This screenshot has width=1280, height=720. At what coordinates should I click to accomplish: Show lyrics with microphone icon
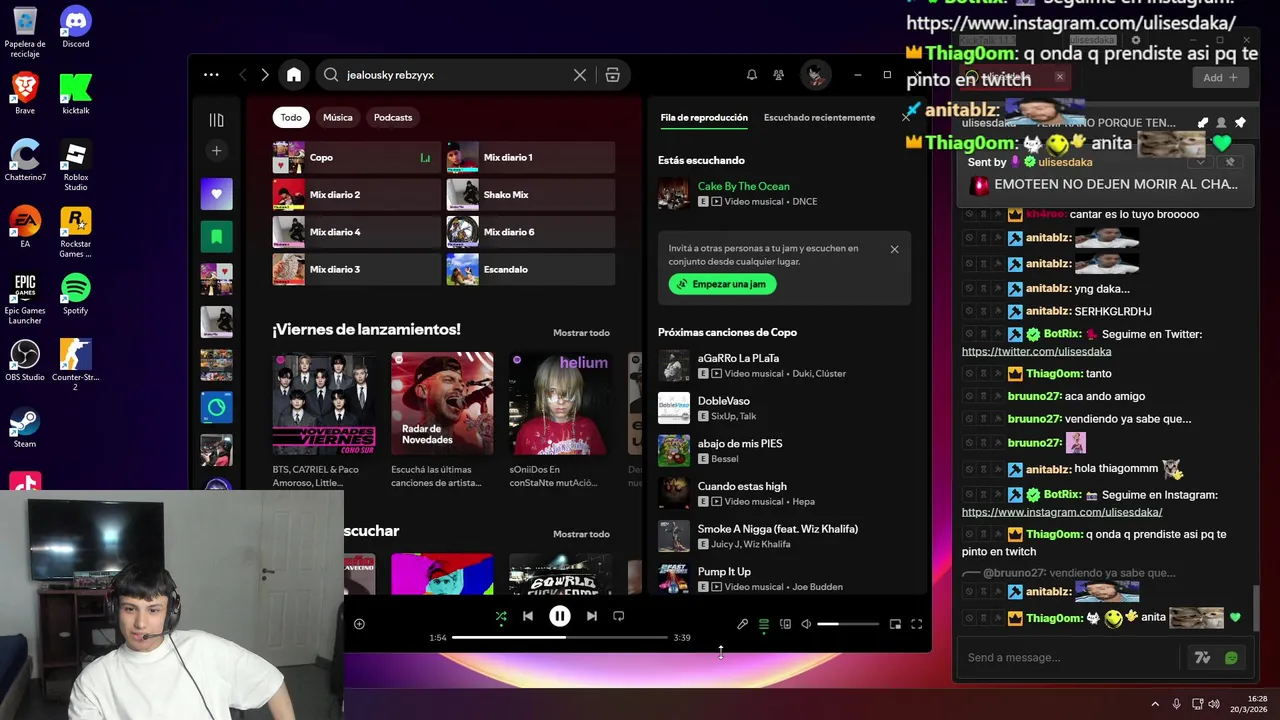[x=742, y=624]
